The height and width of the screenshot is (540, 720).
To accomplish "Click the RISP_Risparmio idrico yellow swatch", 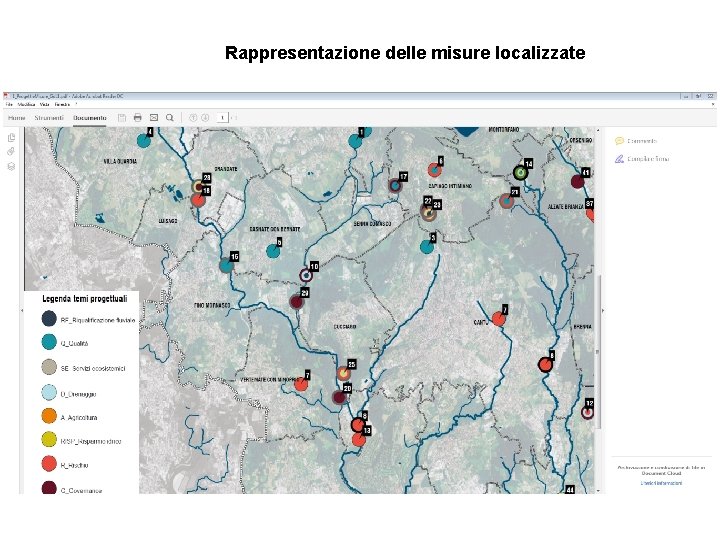I will coord(49,439).
